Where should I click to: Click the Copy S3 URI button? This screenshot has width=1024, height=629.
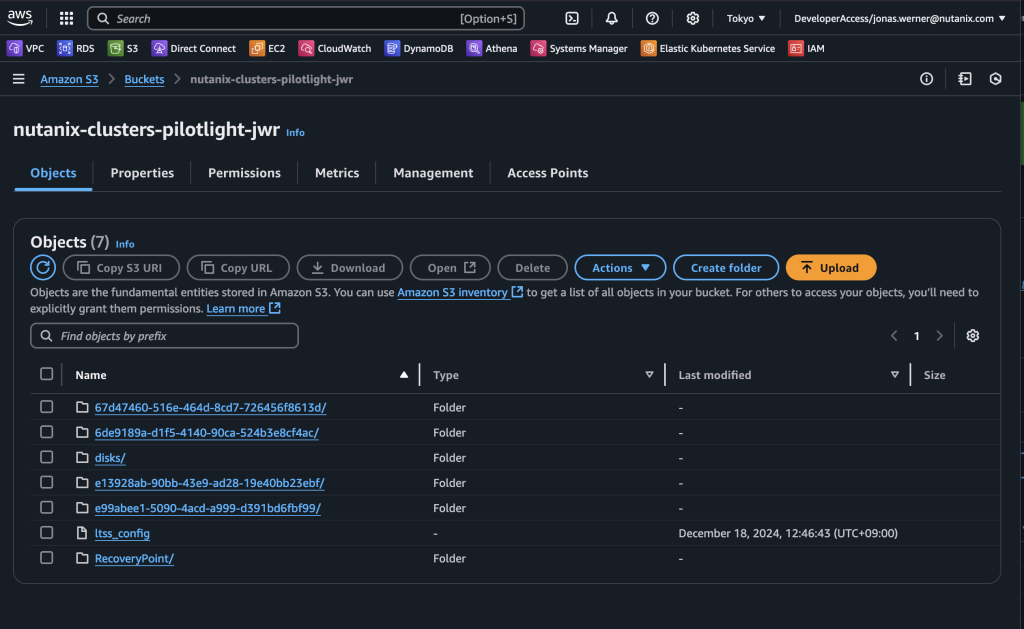pos(121,268)
